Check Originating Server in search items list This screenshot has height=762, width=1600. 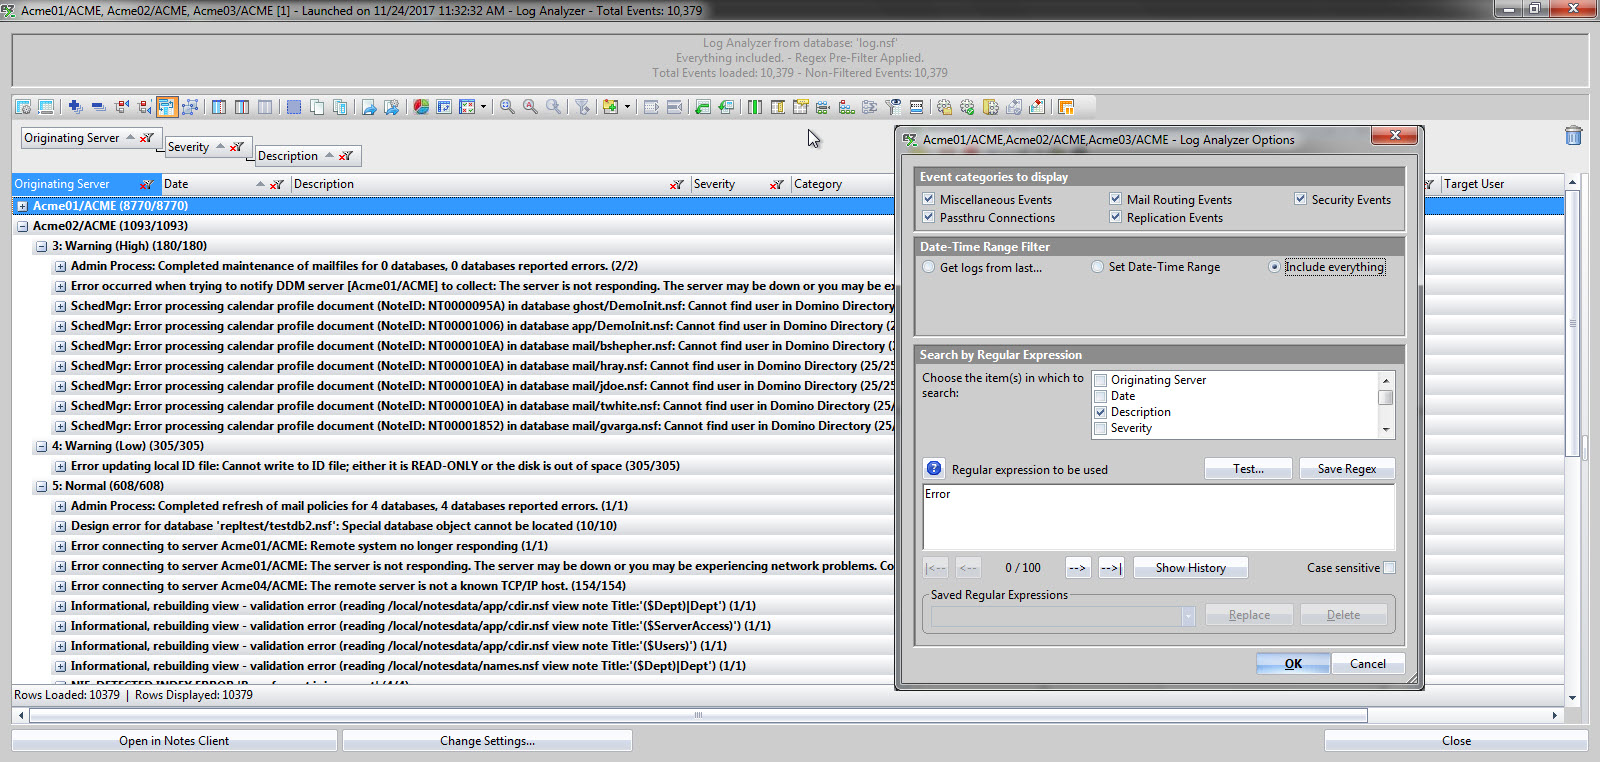point(1101,380)
